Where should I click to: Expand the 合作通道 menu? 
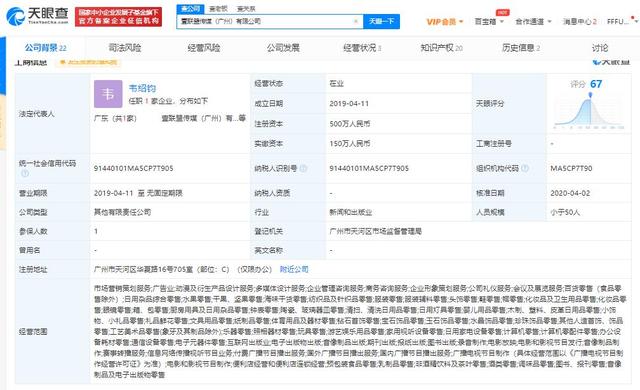tap(533, 22)
